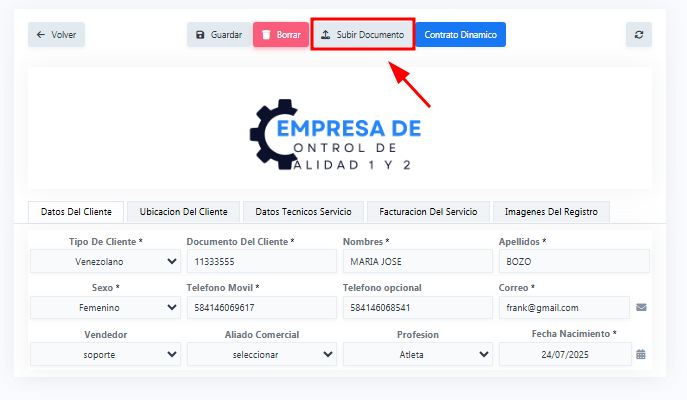Viewport: 687px width, 400px height.
Task: Switch to Ubicacion Del Cliente tab
Action: [x=183, y=212]
